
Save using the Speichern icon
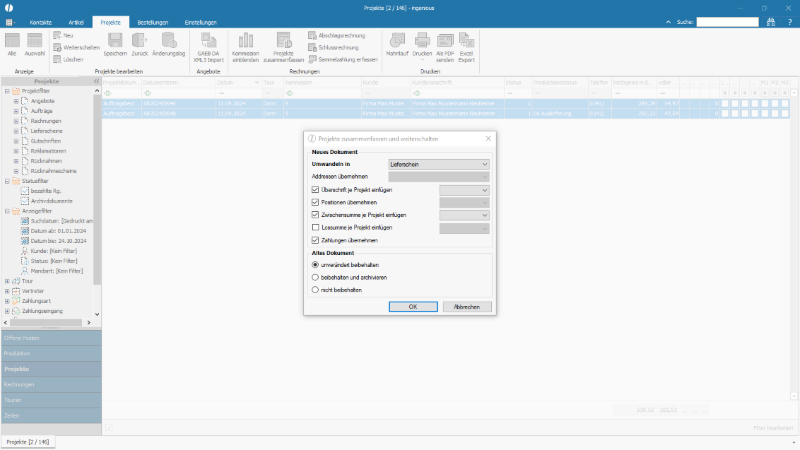click(x=115, y=40)
